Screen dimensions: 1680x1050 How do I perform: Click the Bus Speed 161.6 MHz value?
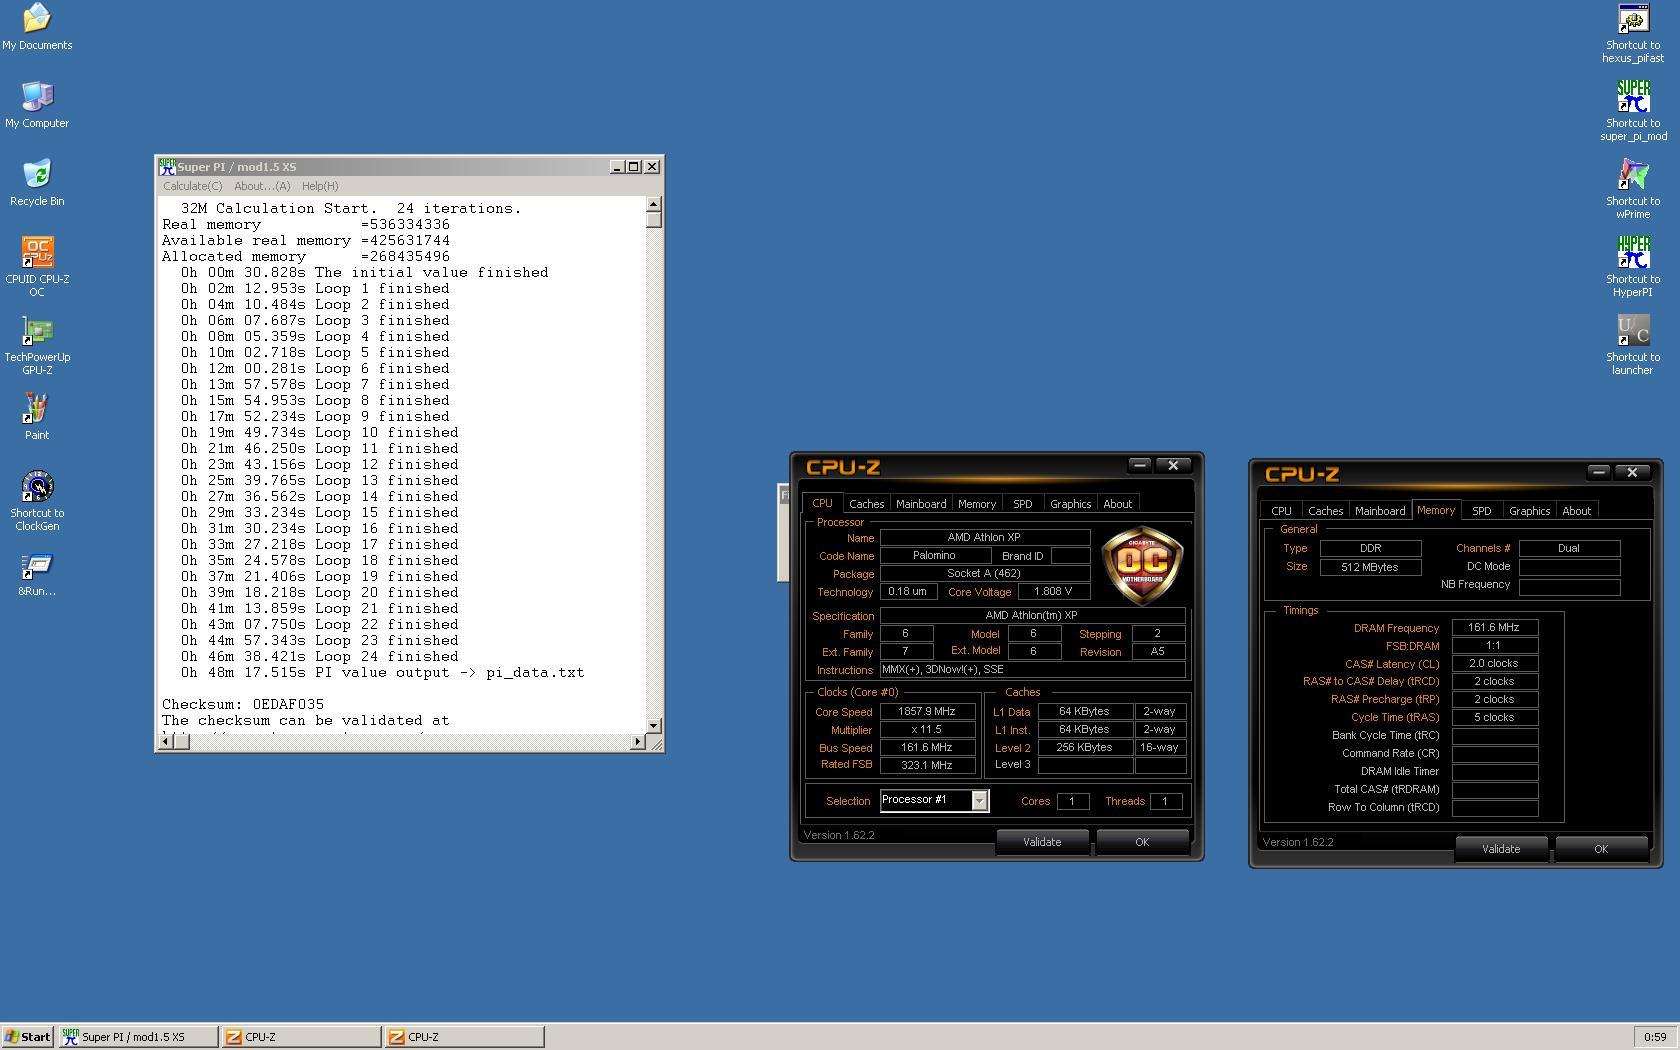click(927, 748)
